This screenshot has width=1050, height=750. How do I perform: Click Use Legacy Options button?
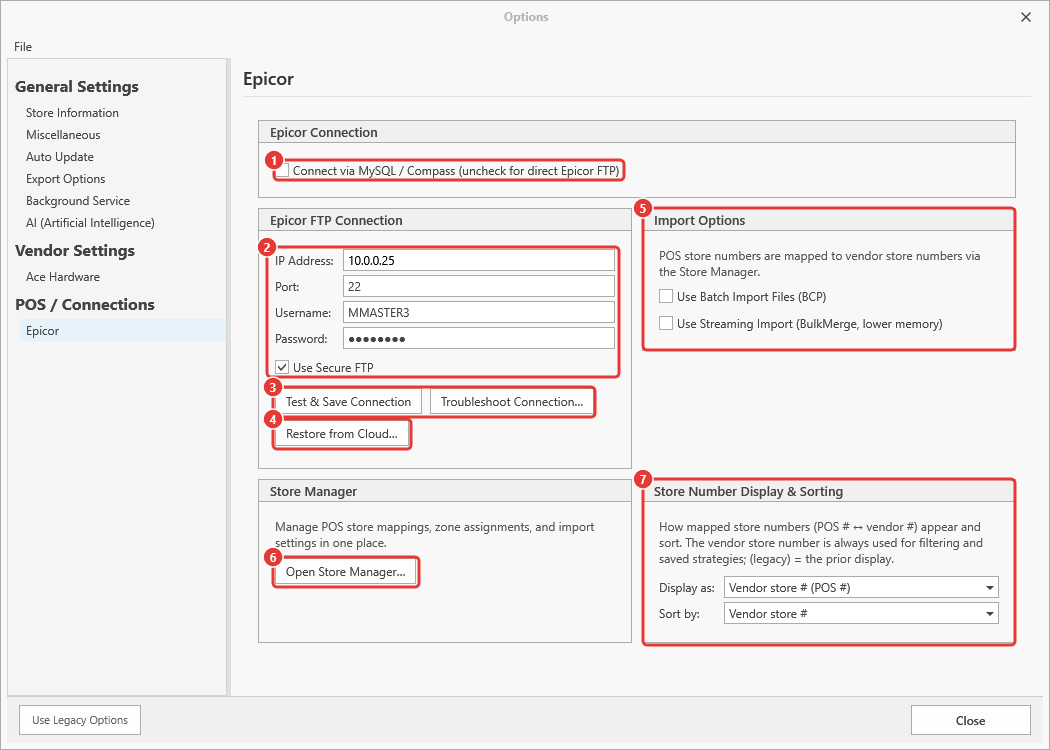[x=80, y=720]
